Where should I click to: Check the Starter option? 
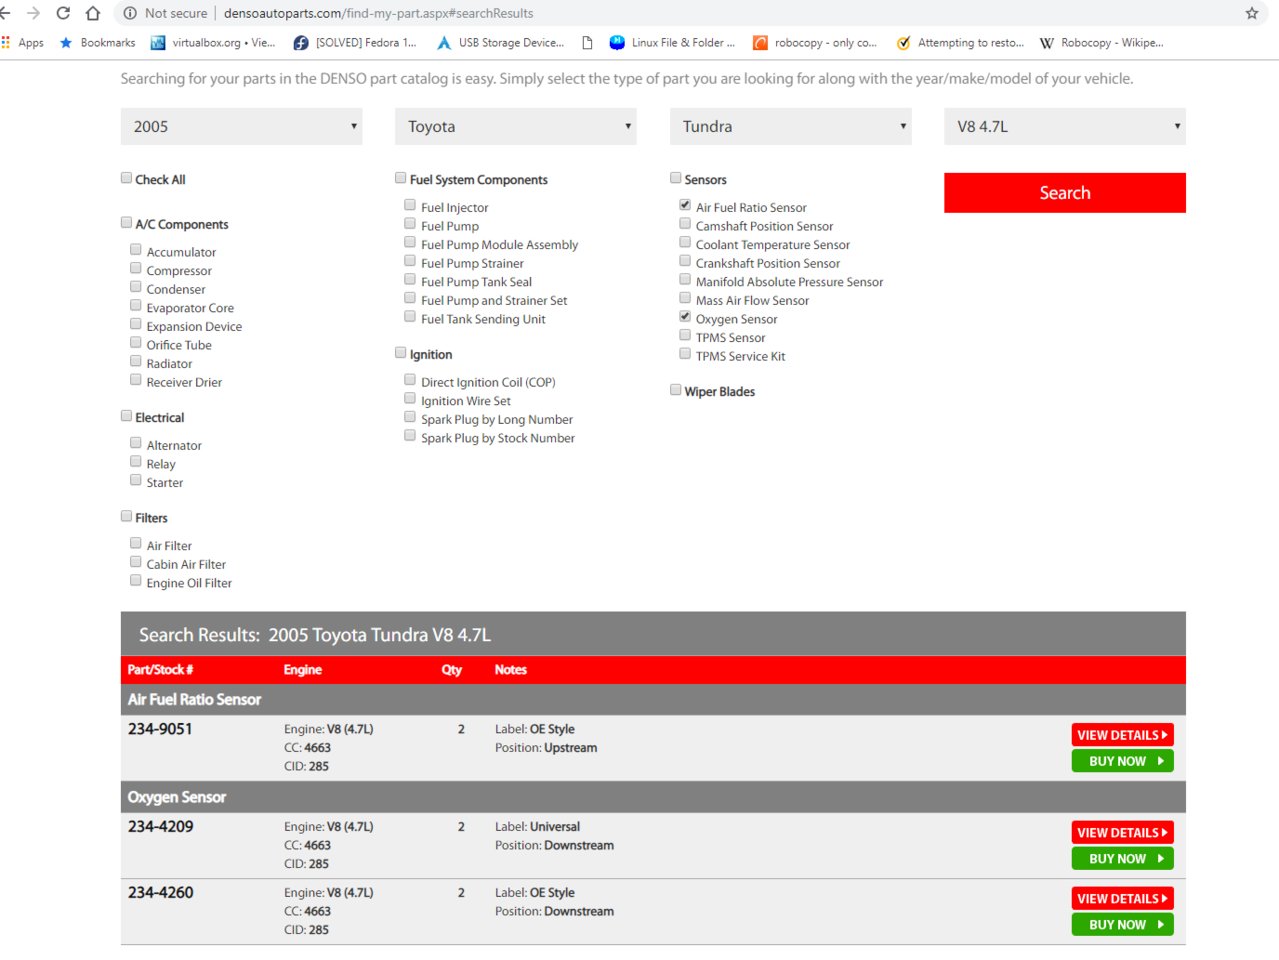(x=135, y=480)
